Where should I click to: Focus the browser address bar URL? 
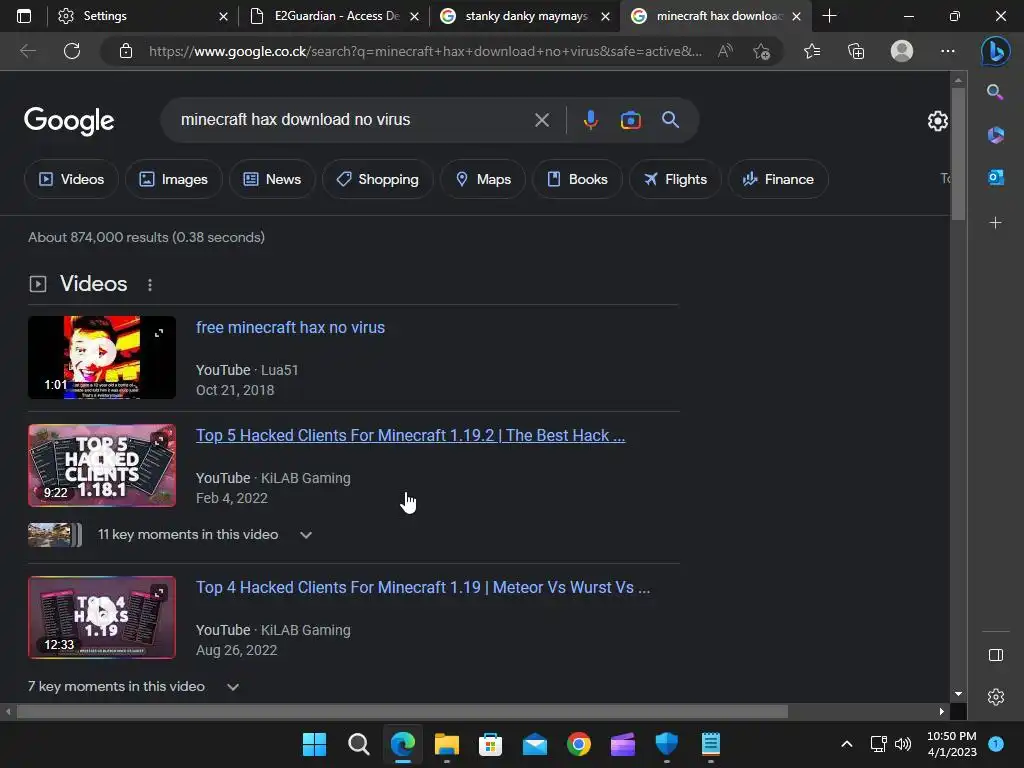pyautogui.click(x=425, y=51)
